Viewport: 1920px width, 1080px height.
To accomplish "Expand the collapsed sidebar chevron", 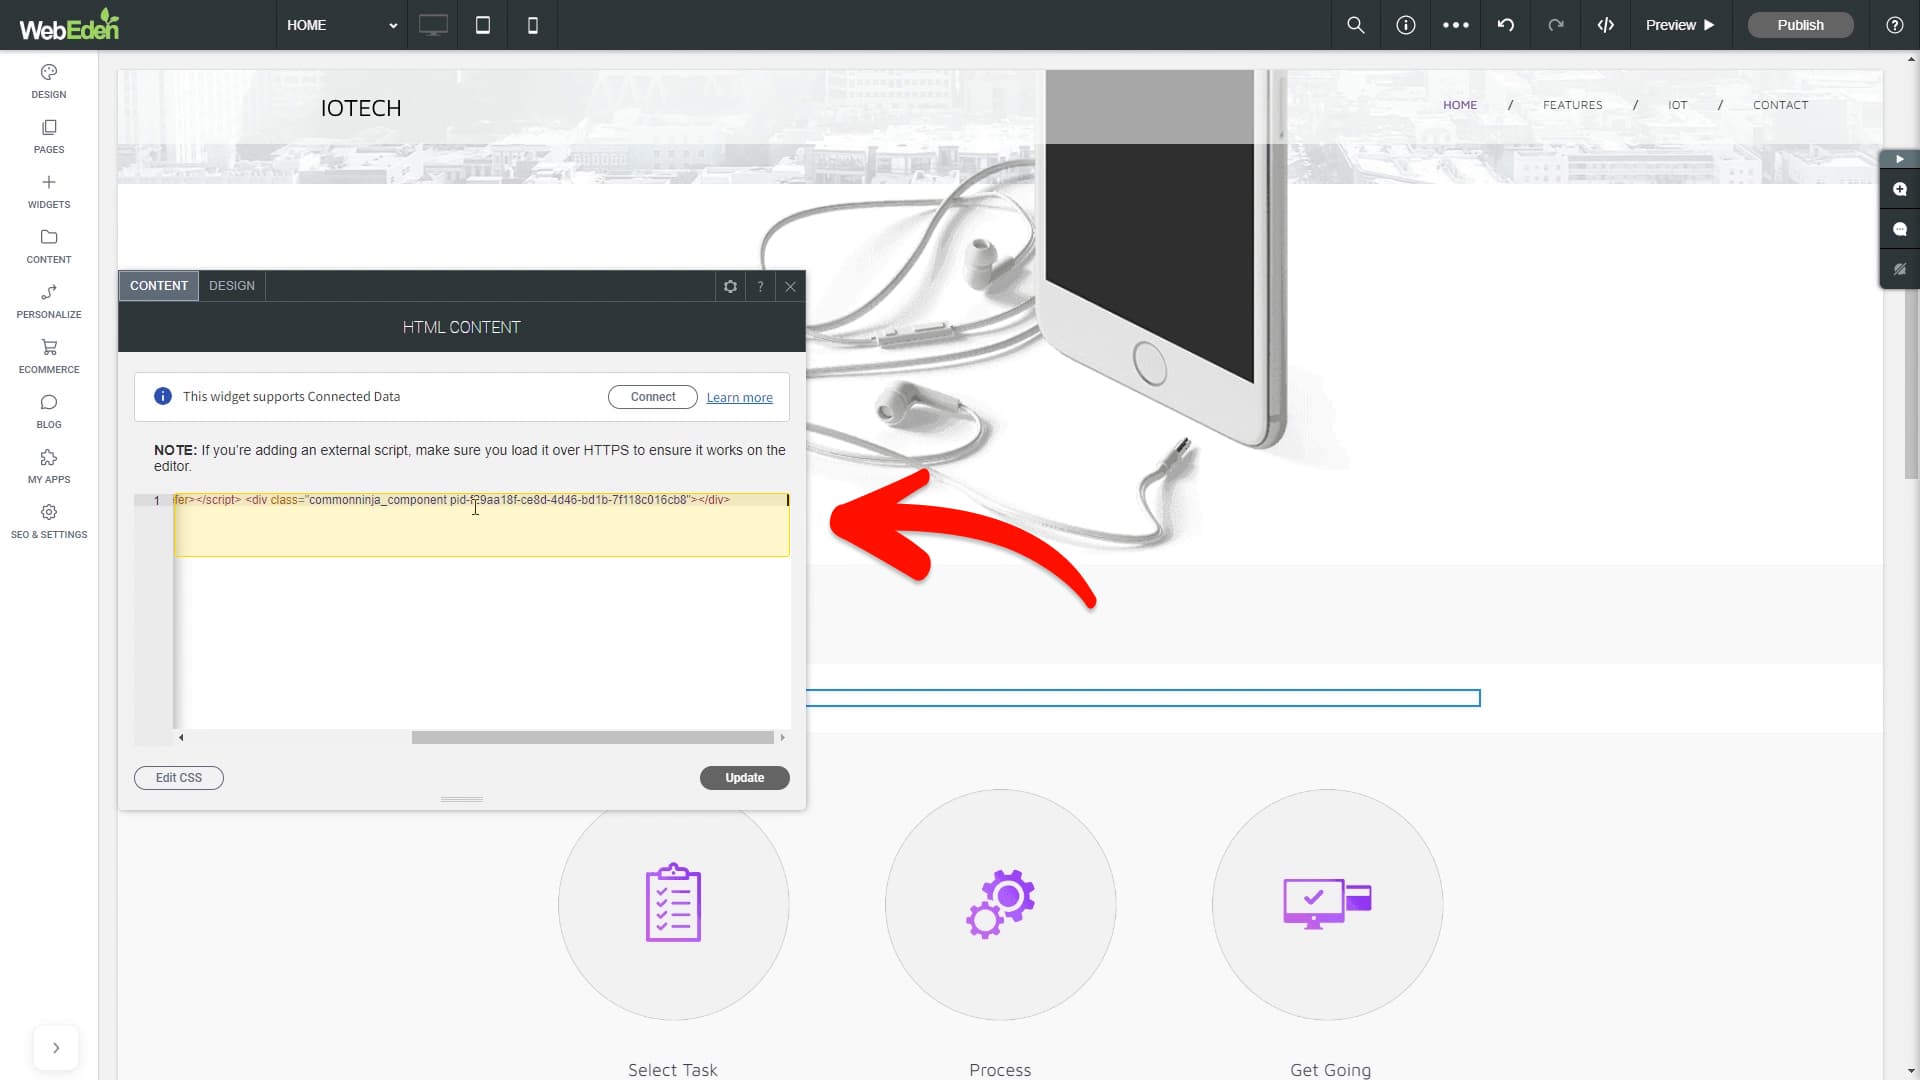I will [x=56, y=1048].
